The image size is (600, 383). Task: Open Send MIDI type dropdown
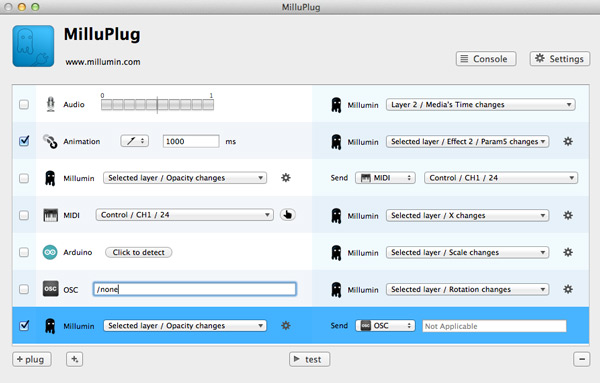pyautogui.click(x=385, y=178)
